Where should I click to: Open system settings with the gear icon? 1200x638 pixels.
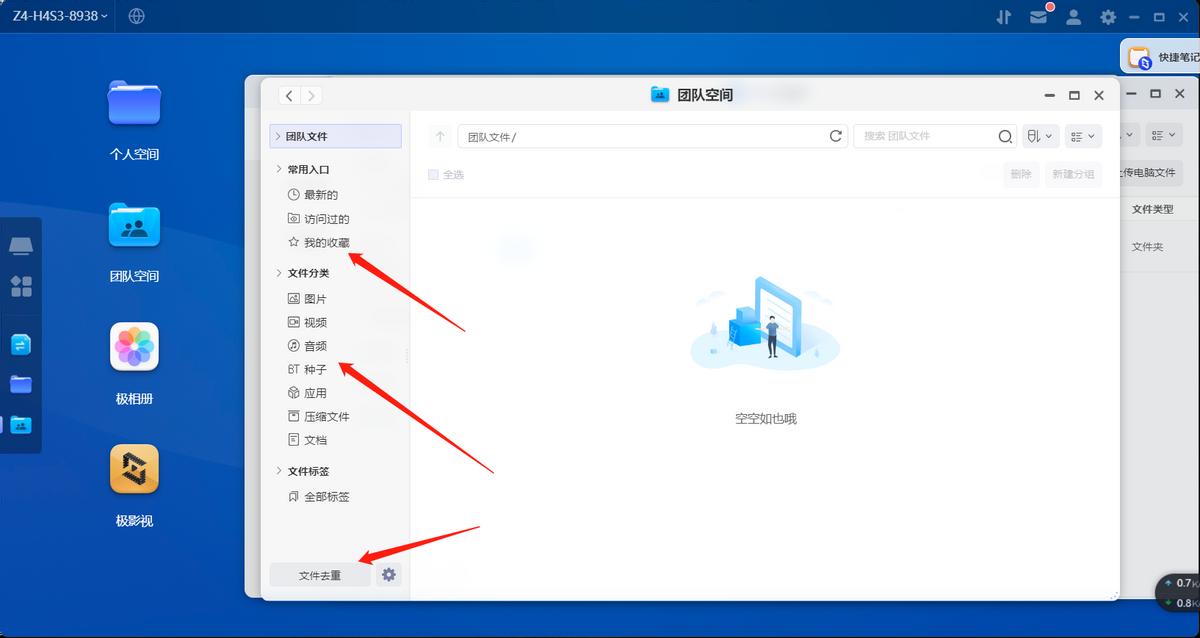[x=1107, y=16]
